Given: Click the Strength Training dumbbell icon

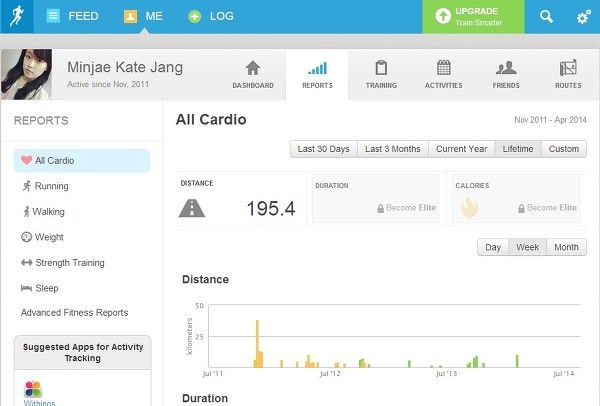Looking at the screenshot, I should click(26, 263).
